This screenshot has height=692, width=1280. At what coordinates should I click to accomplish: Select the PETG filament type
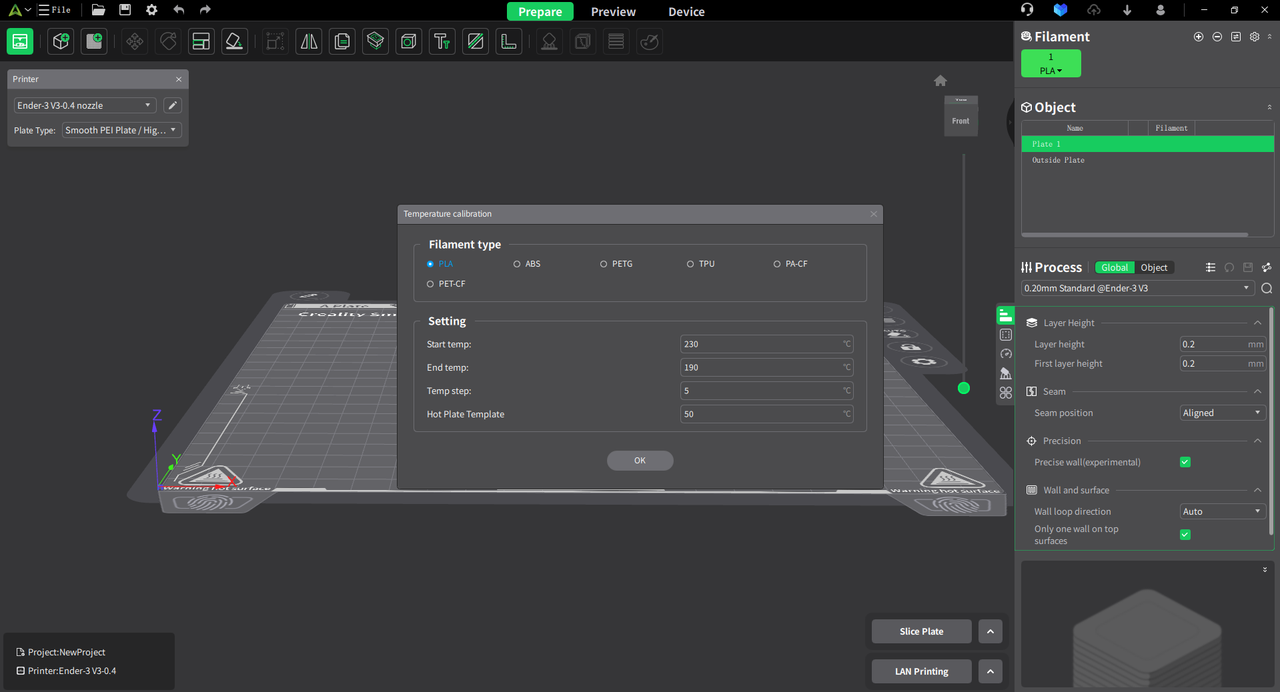[x=604, y=263]
